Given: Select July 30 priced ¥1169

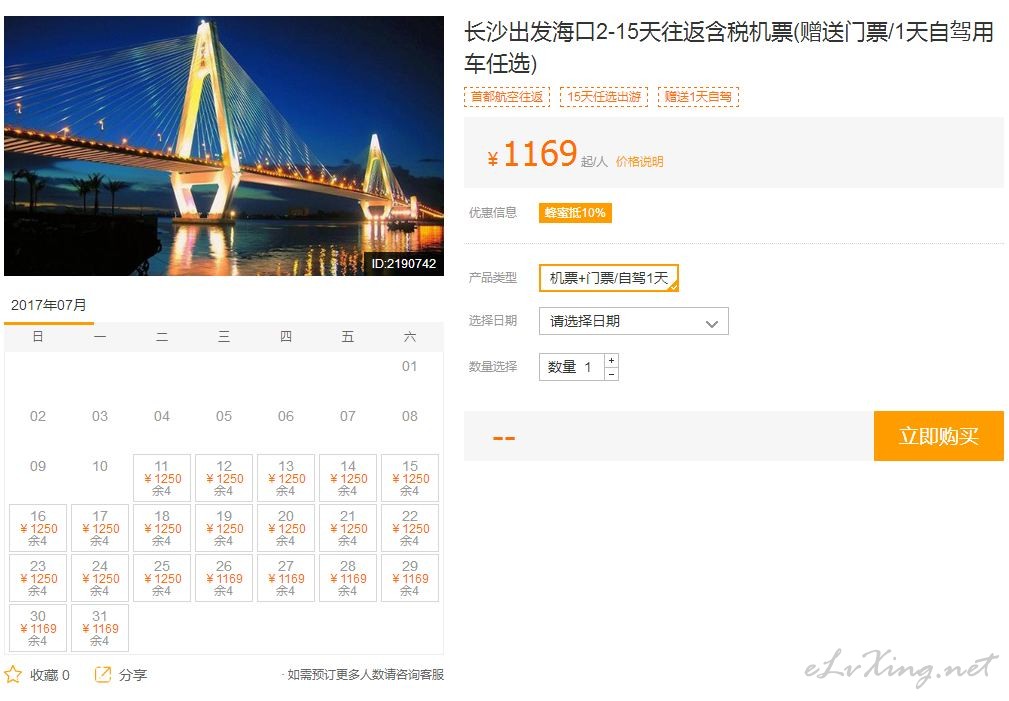Looking at the screenshot, I should (38, 628).
